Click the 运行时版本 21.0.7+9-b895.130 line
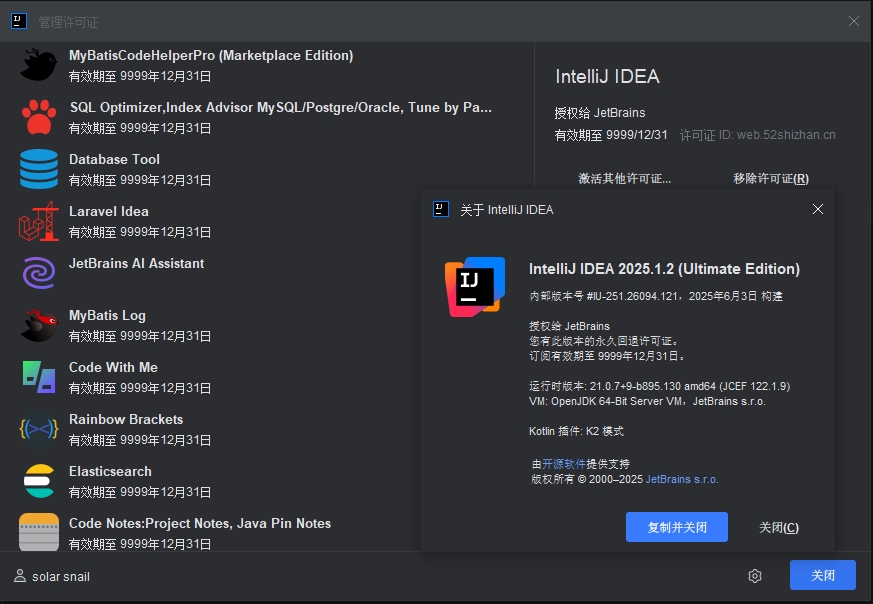 [659, 386]
